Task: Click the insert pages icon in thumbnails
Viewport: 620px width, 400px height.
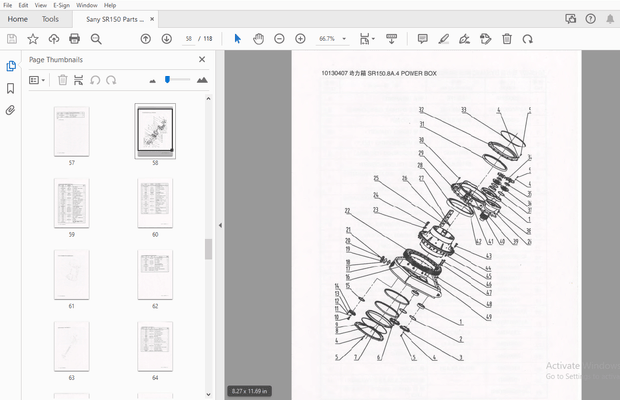Action: [78, 80]
